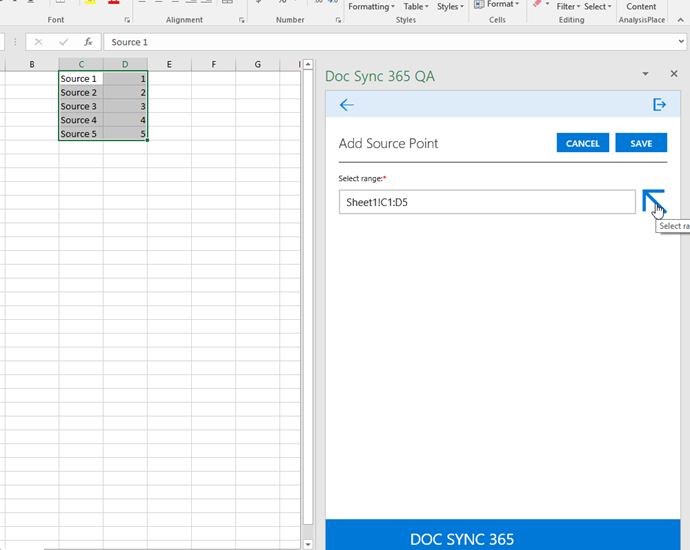This screenshot has height=550, width=690.
Task: Click cell containing Source 1
Action: (x=81, y=78)
